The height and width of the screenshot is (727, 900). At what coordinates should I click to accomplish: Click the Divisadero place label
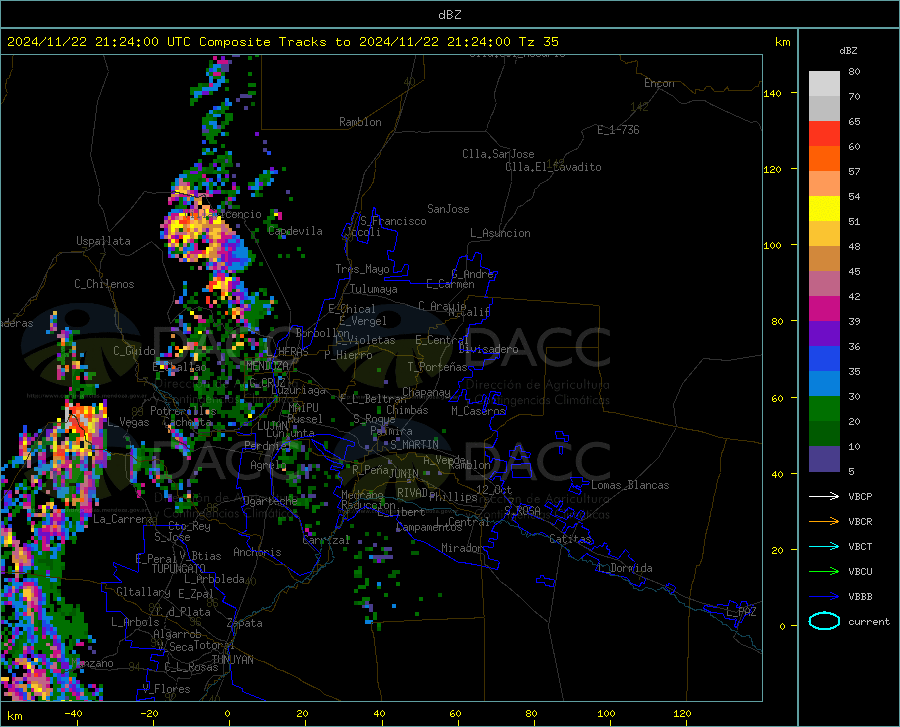tap(488, 349)
